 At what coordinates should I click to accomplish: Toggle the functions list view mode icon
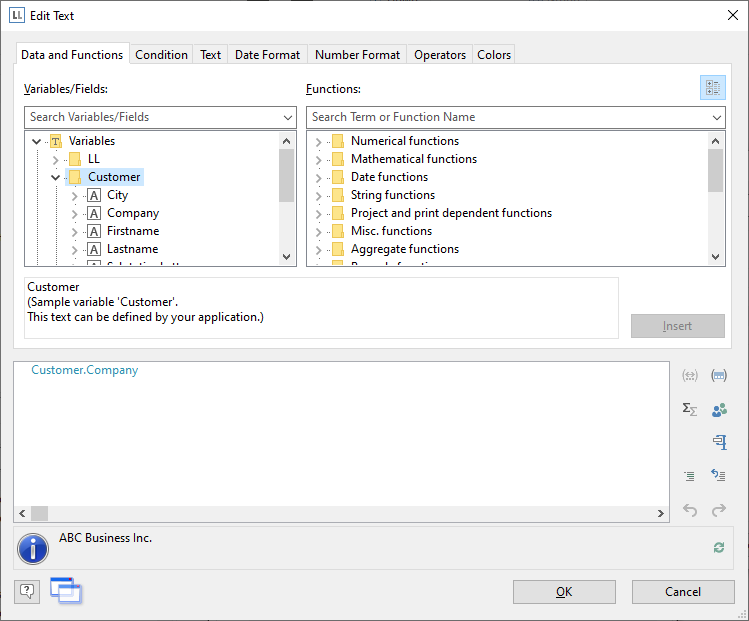pyautogui.click(x=712, y=88)
